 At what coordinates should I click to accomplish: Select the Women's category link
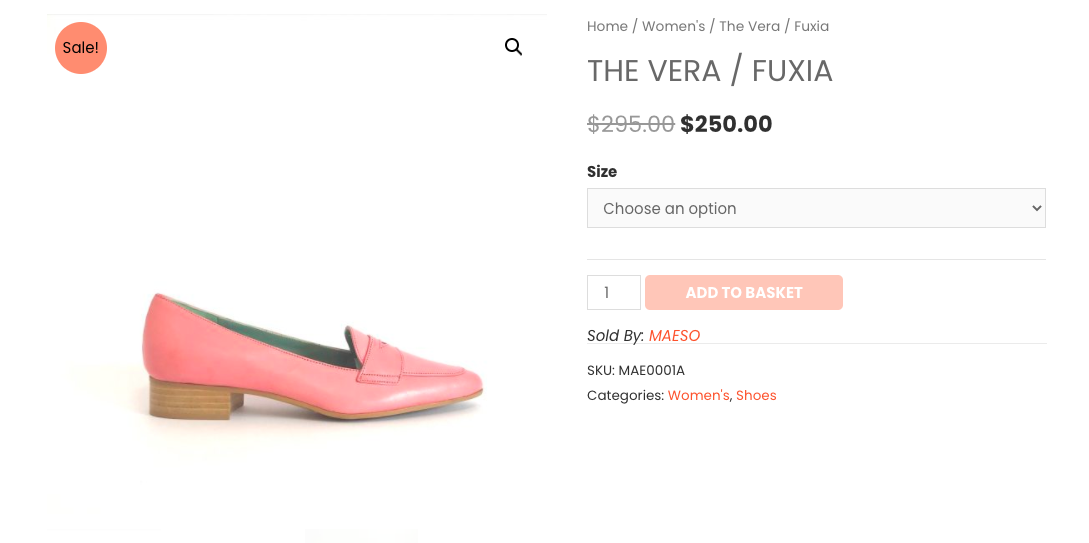(x=698, y=395)
